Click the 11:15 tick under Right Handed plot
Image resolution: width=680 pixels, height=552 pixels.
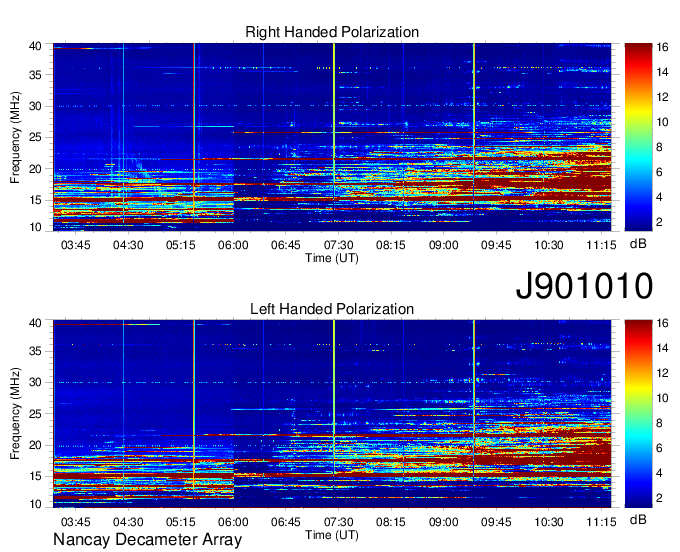pyautogui.click(x=602, y=245)
